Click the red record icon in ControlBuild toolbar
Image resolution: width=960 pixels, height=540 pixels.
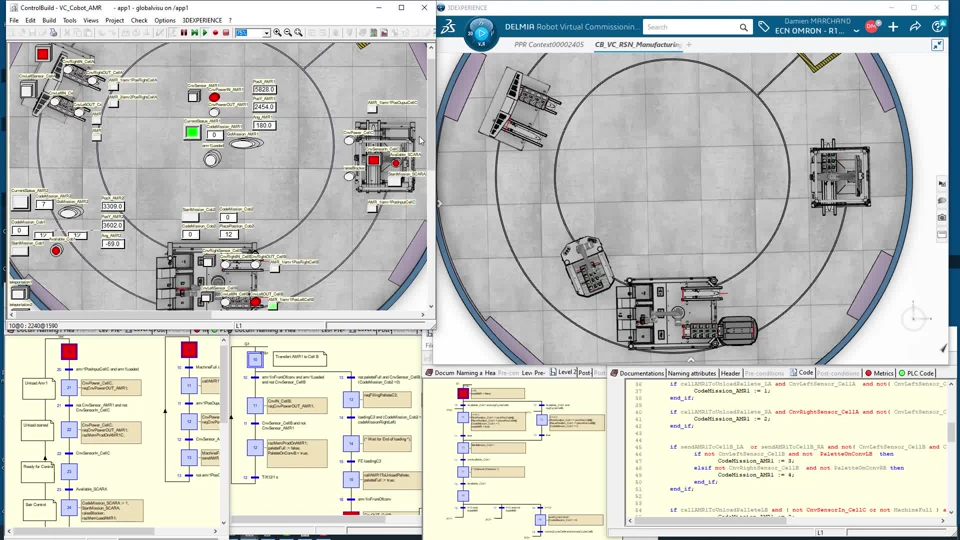click(x=216, y=32)
